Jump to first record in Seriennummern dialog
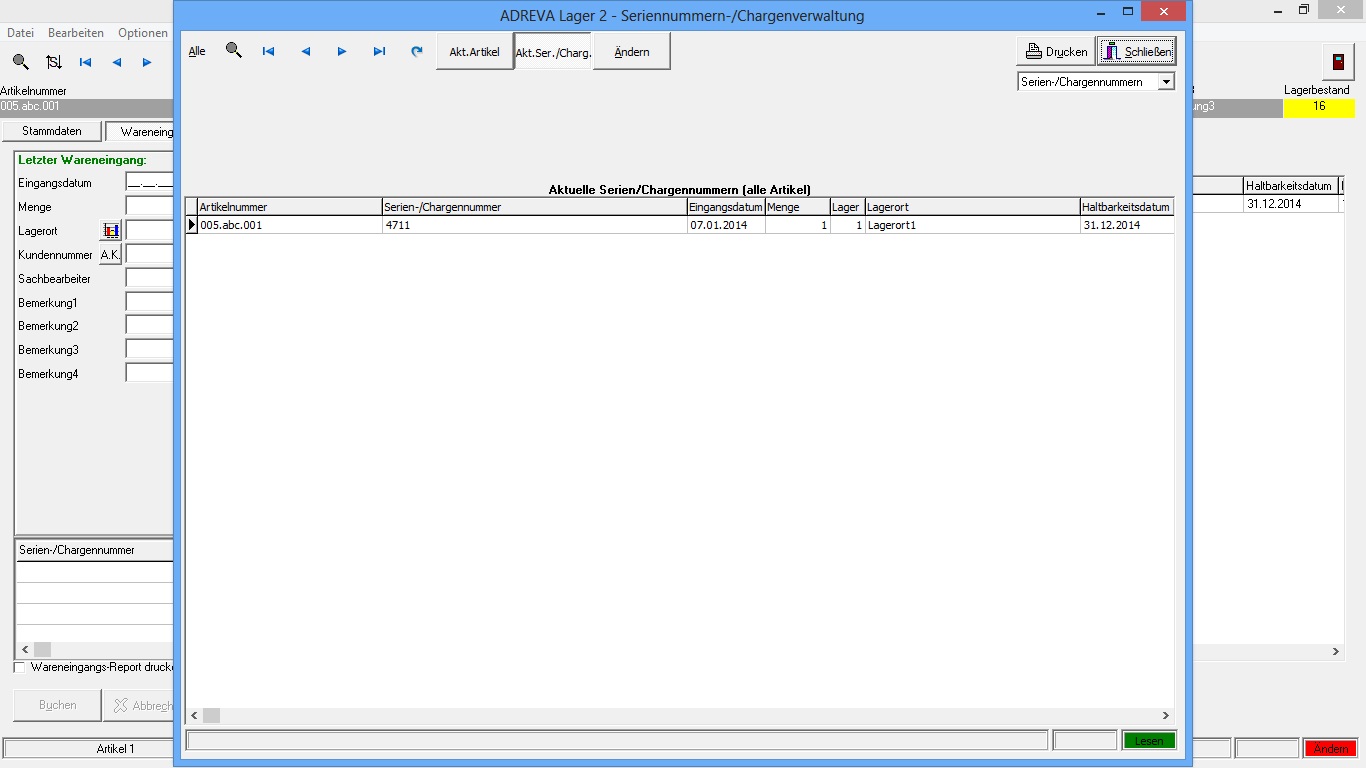The width and height of the screenshot is (1366, 768). coord(268,51)
